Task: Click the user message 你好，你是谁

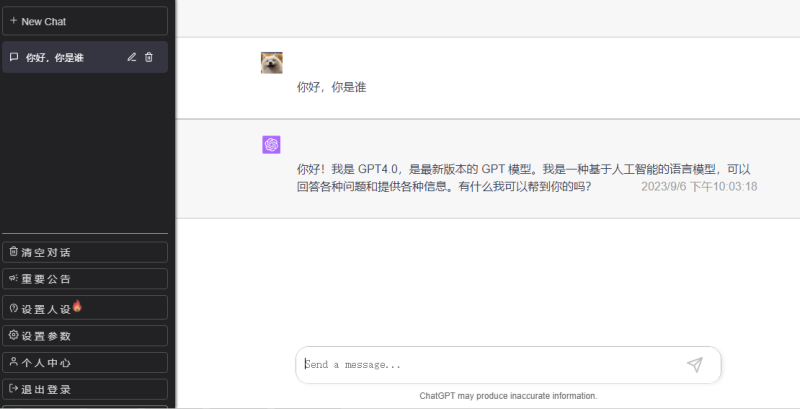Action: 332,88
